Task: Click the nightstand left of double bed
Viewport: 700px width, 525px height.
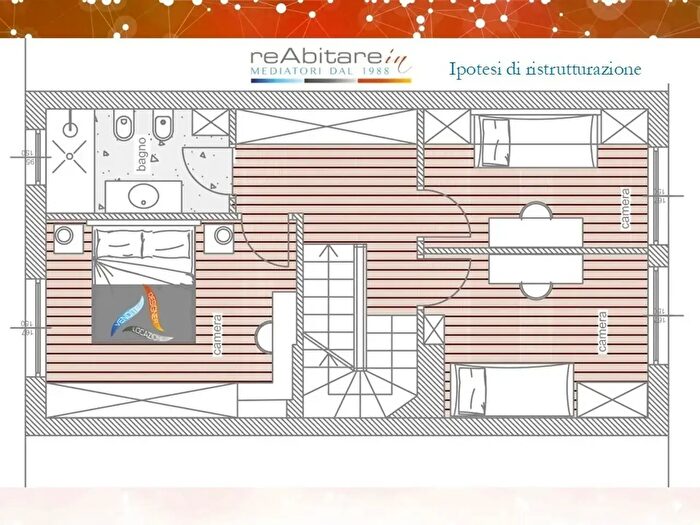Action: 69,236
